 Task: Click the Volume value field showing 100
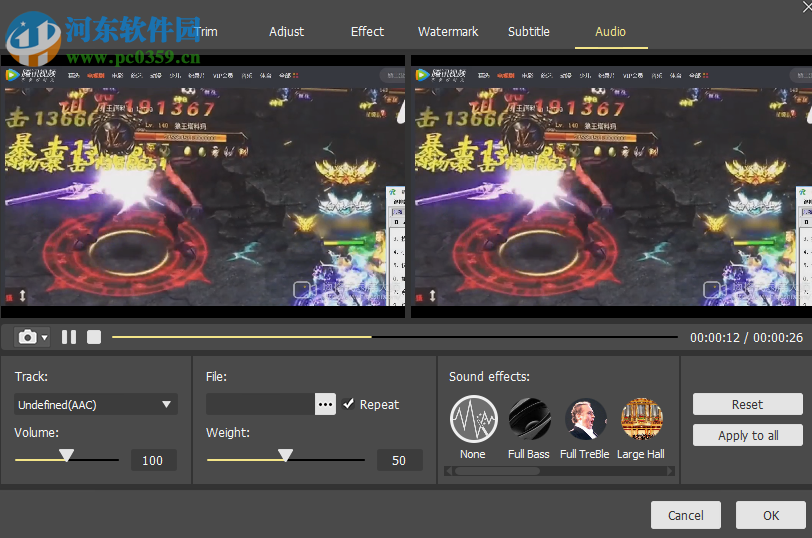153,460
